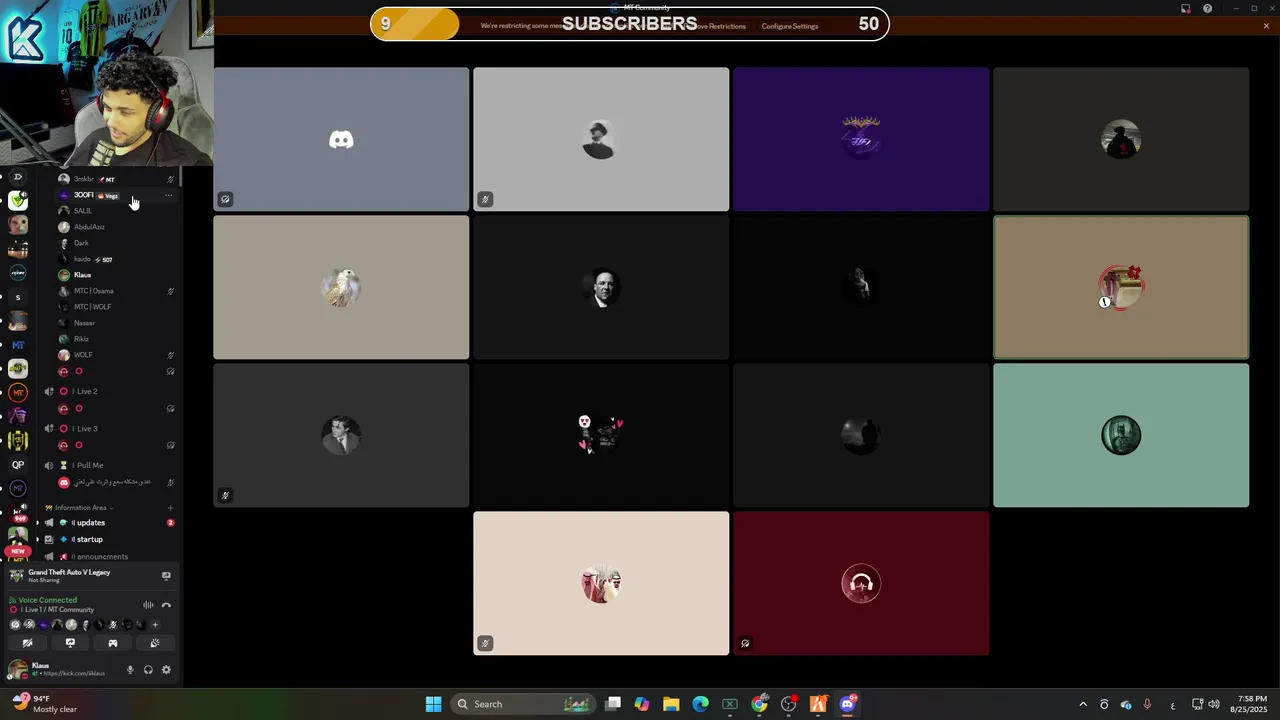1280x720 pixels.
Task: Open Discord help icon in title bar
Action: 1207,8
